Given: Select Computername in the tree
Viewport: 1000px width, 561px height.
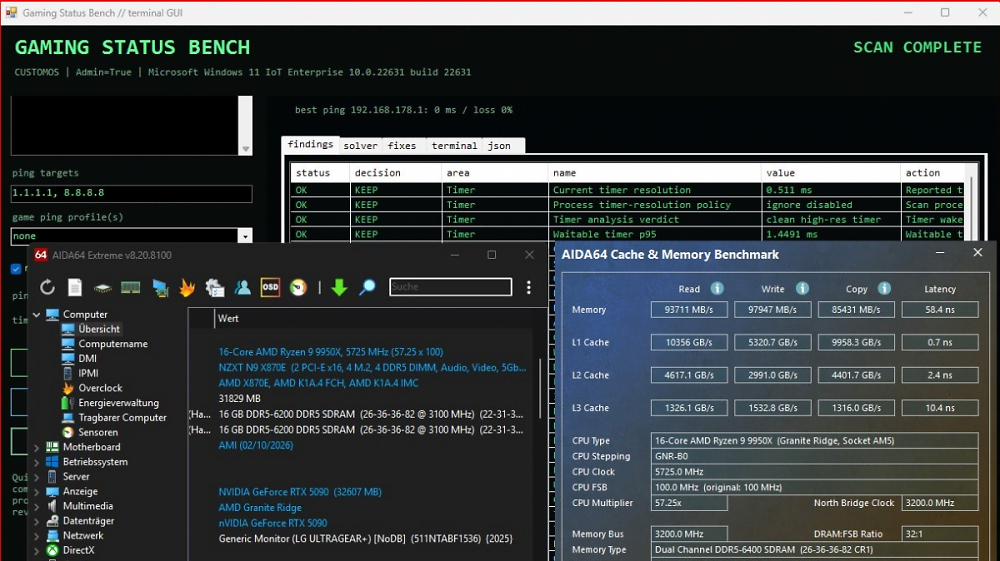Looking at the screenshot, I should (113, 344).
